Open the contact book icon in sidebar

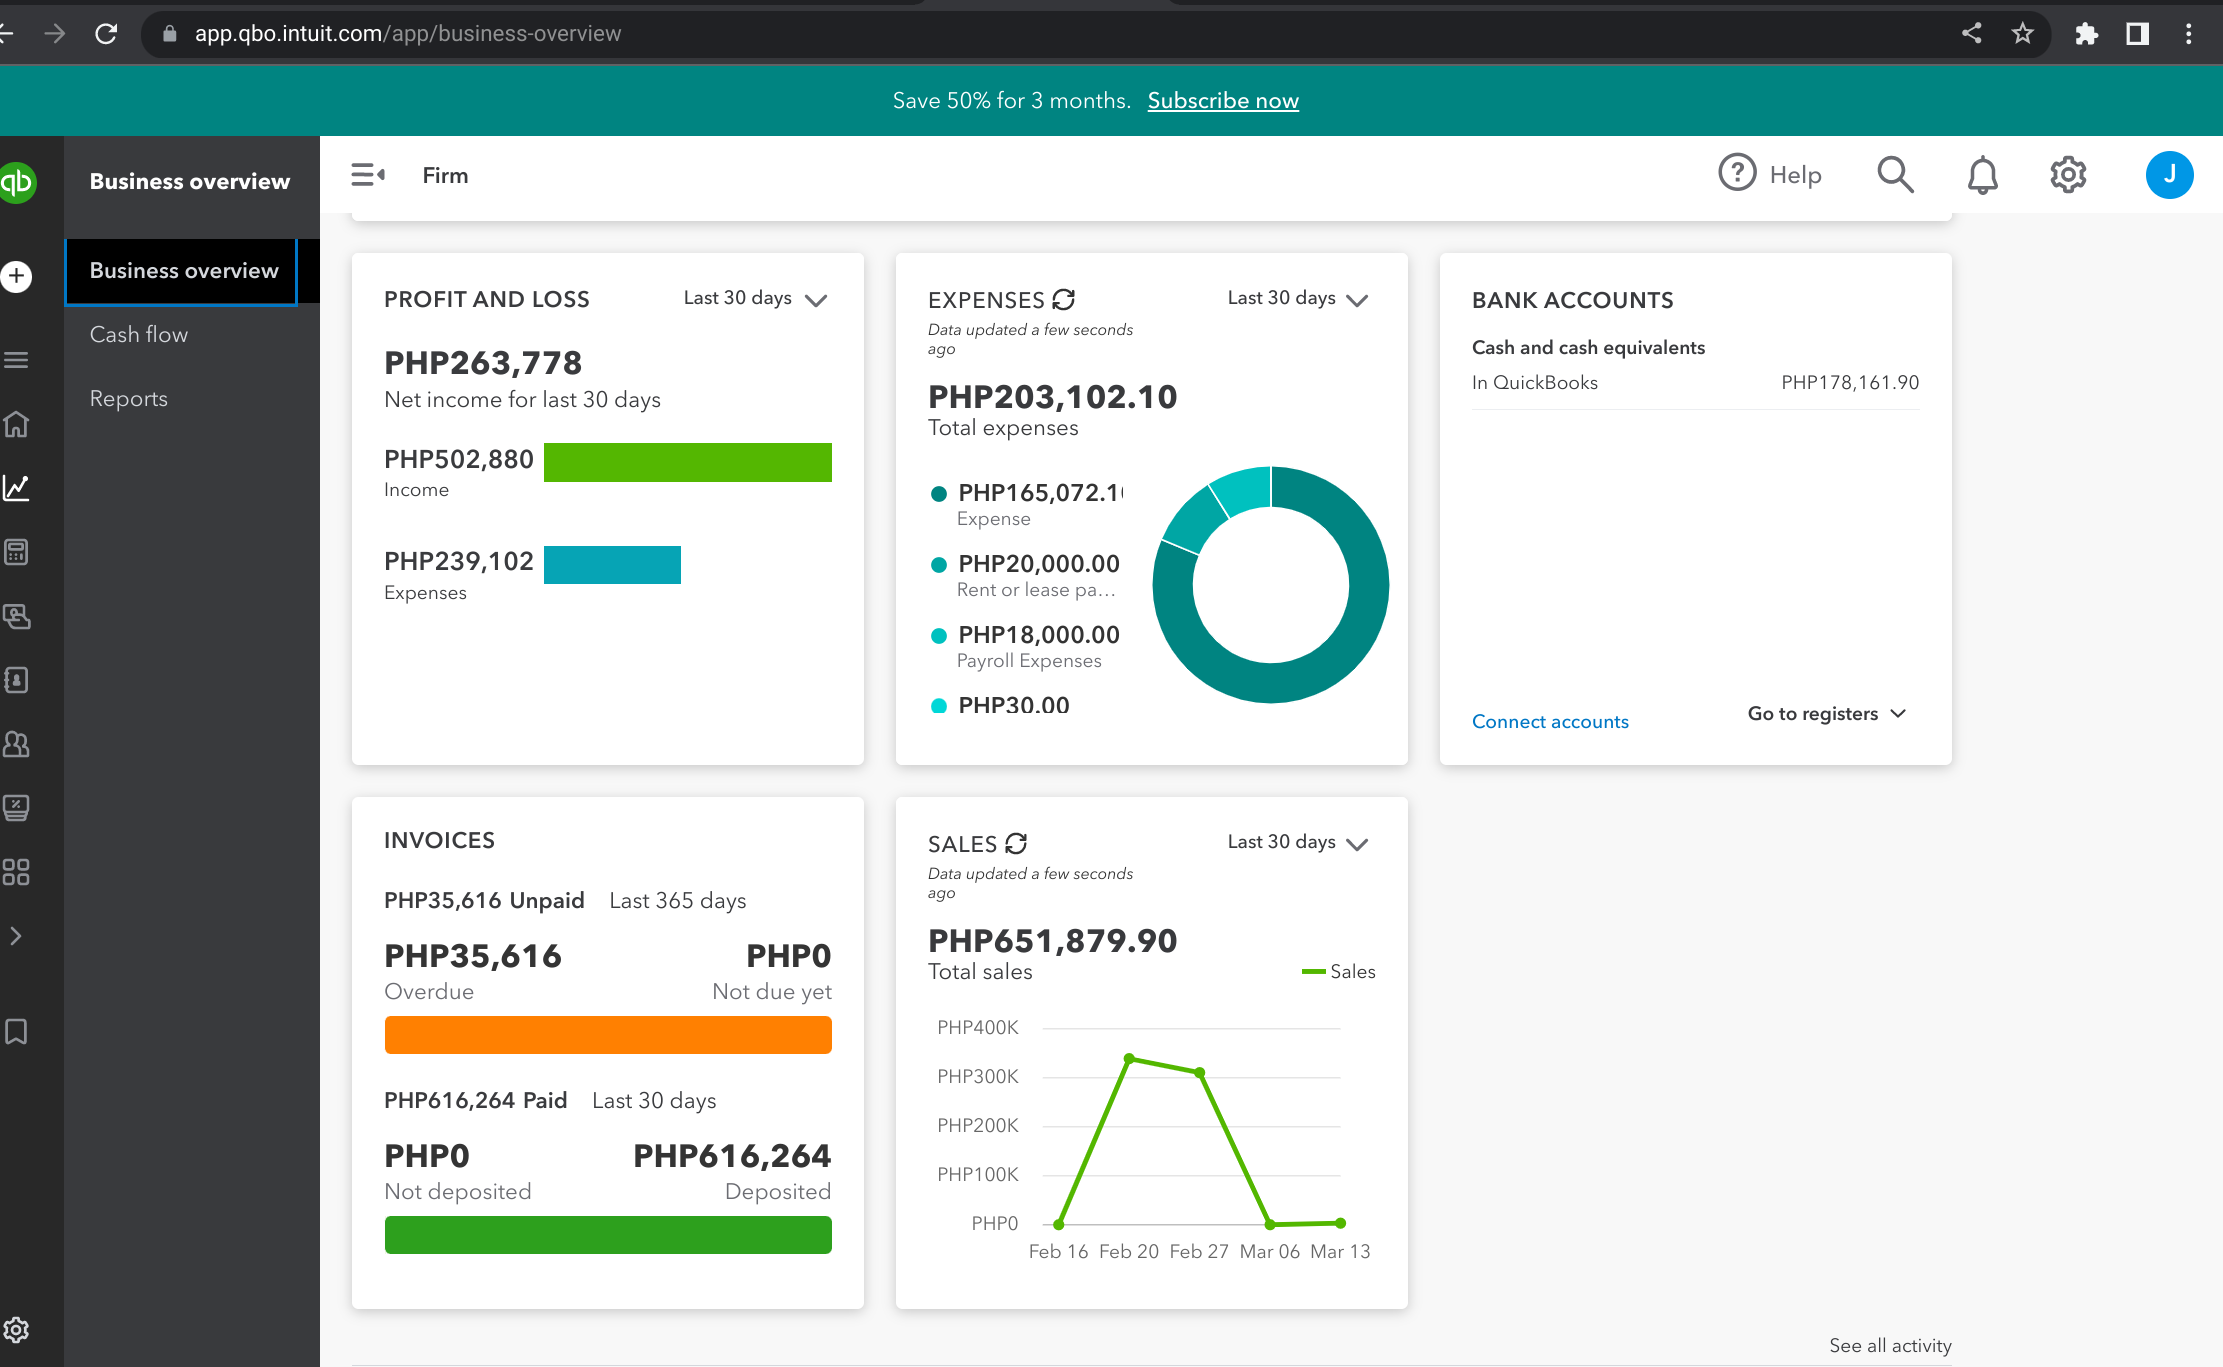point(16,680)
